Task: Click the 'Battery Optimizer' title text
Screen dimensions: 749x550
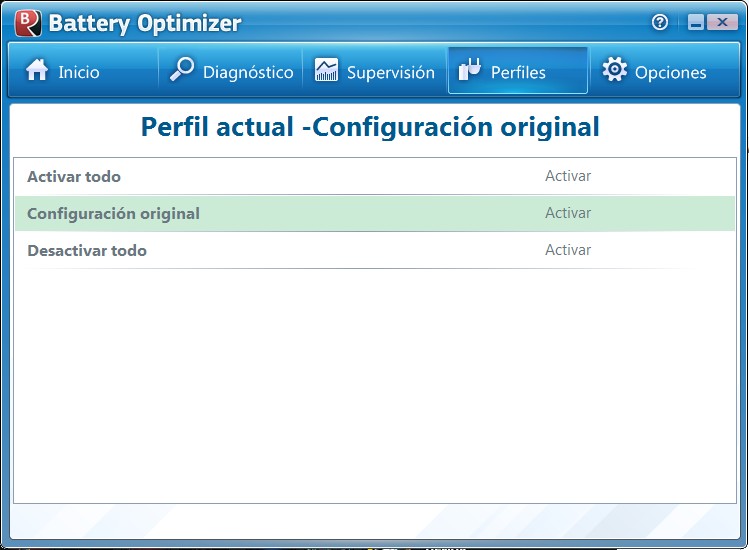Action: 145,23
